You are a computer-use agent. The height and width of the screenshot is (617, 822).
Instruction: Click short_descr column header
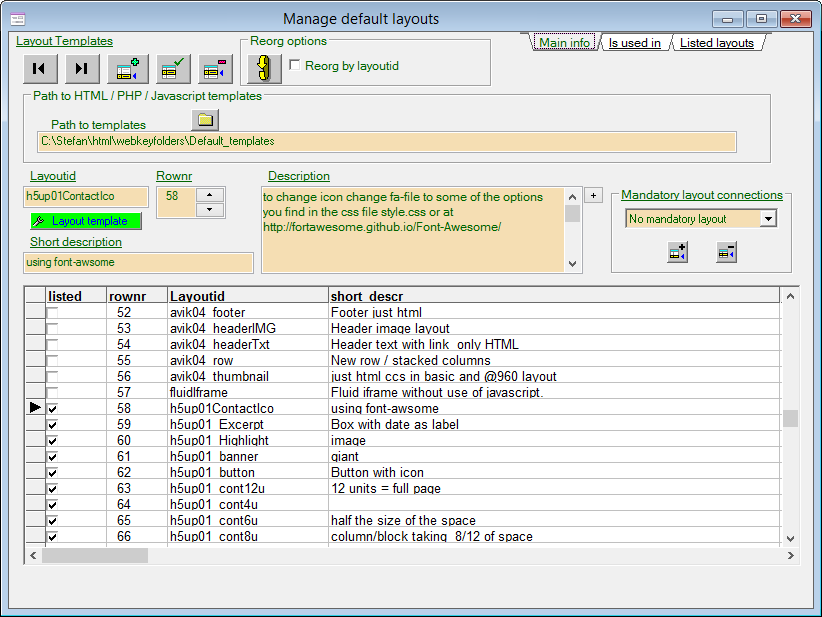click(555, 296)
